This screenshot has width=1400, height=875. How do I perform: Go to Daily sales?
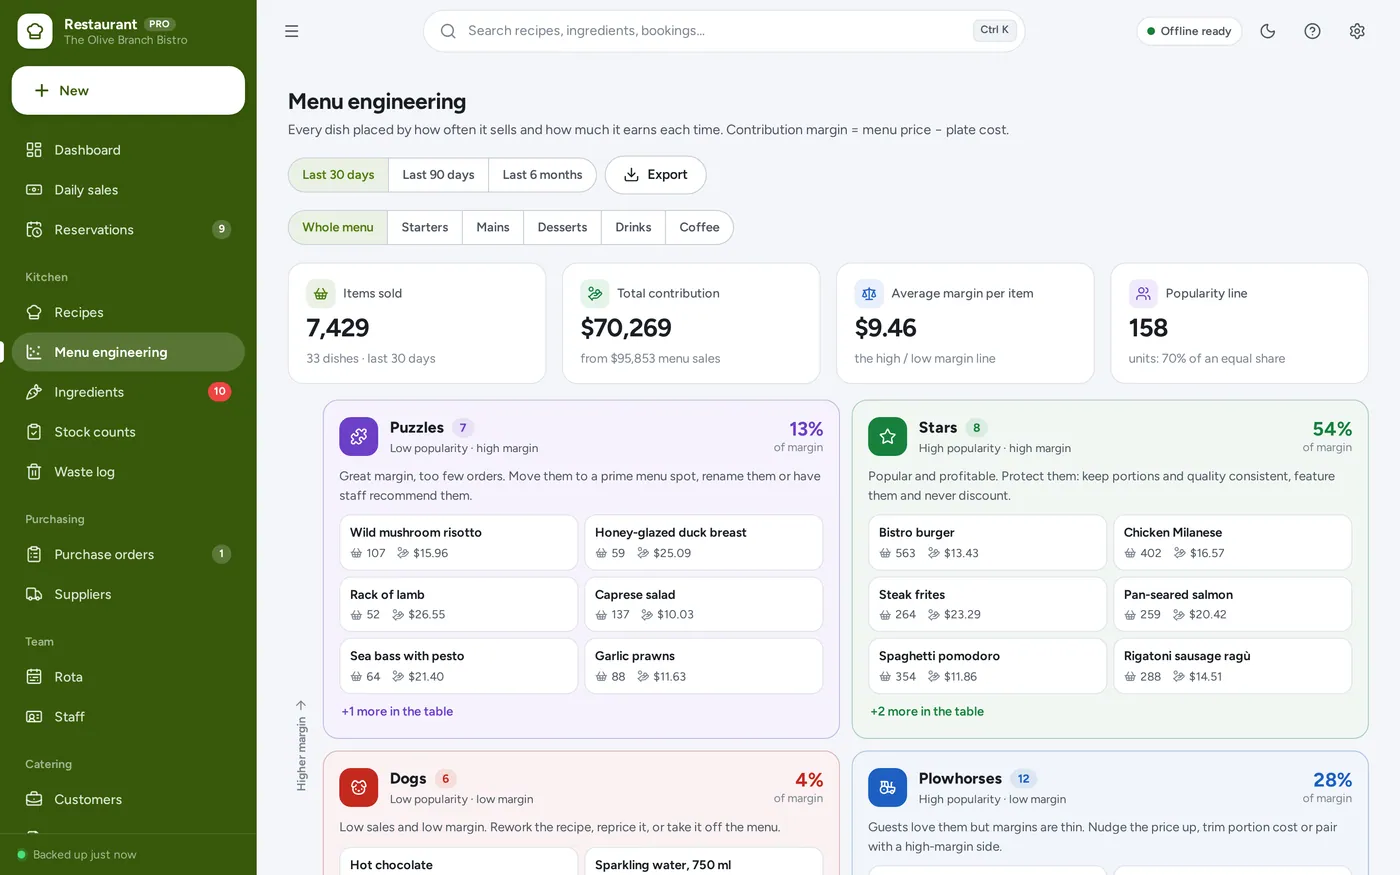[128, 190]
